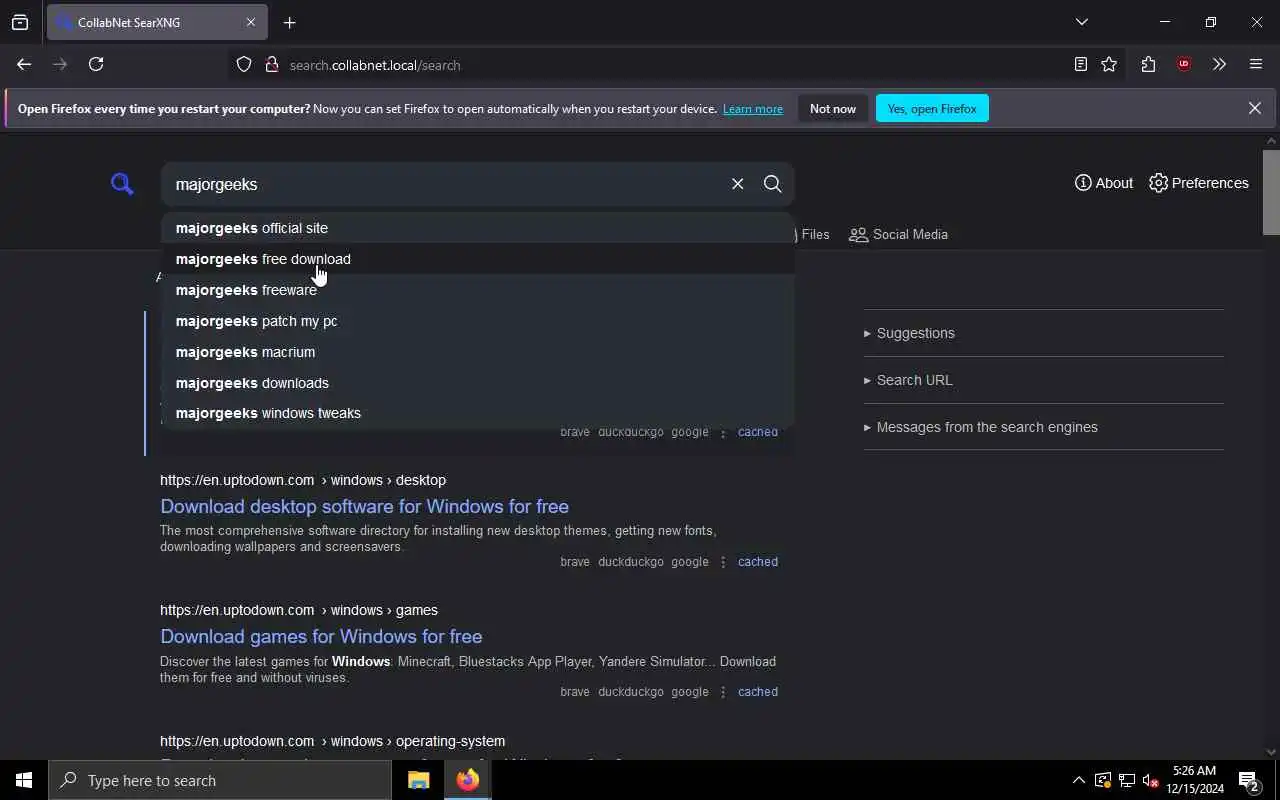Open the About page

pyautogui.click(x=1103, y=183)
